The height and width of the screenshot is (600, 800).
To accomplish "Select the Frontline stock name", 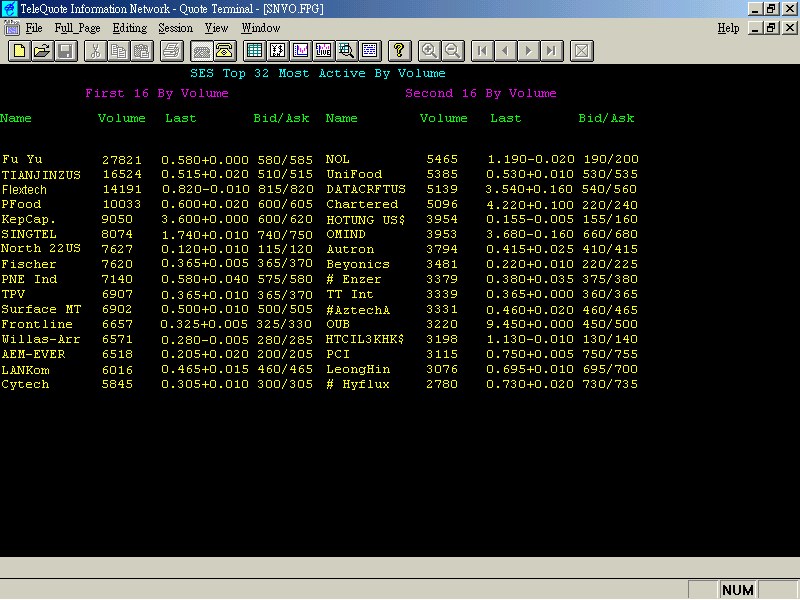I will (x=37, y=324).
